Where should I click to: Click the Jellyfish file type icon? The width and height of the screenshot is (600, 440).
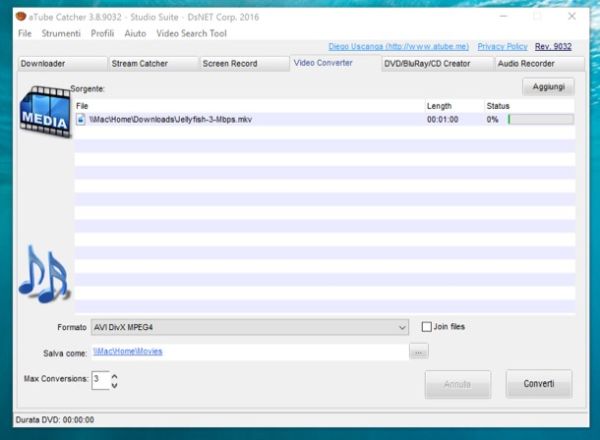(81, 119)
